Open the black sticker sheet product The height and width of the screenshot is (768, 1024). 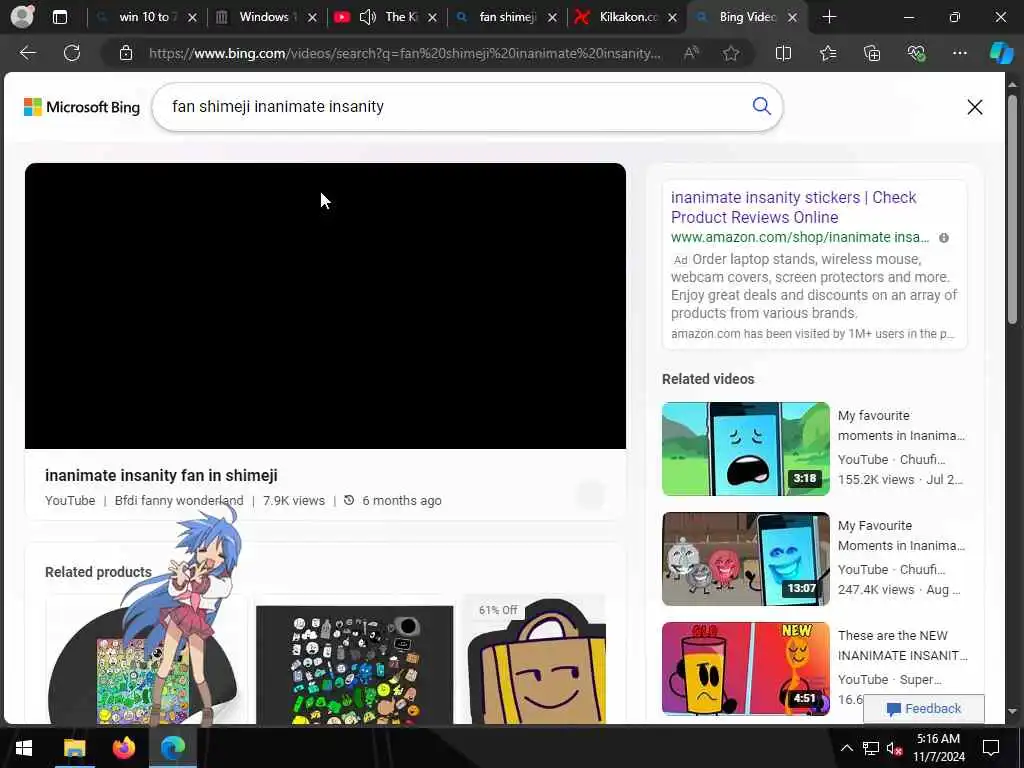354,665
